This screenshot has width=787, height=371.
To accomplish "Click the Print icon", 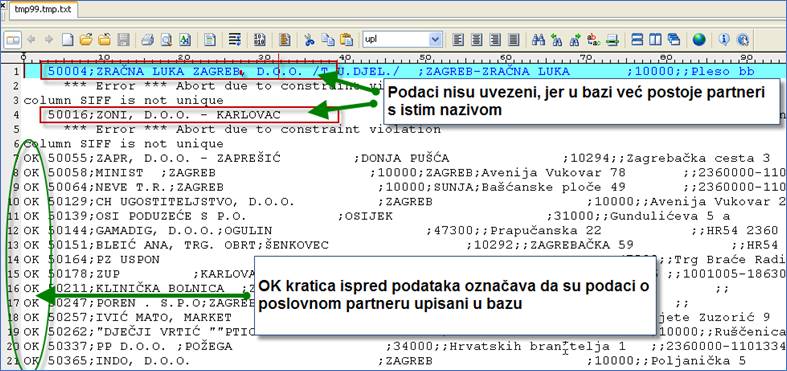I will pos(147,39).
